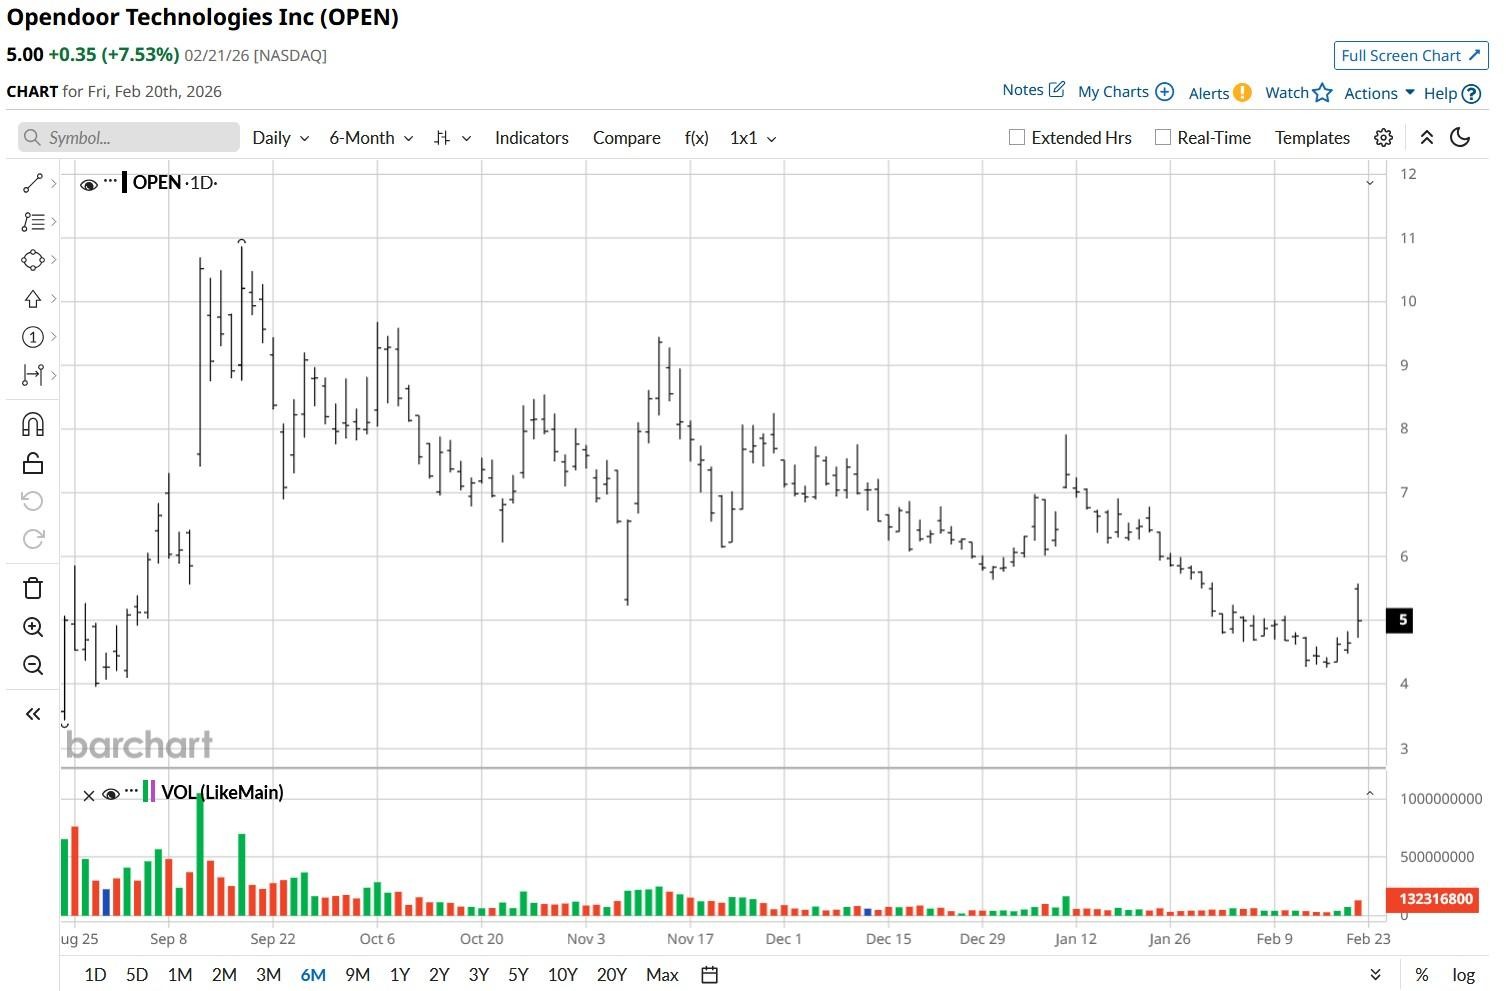Select the Max time range
Screen dimensions: 1507x991
[662, 975]
